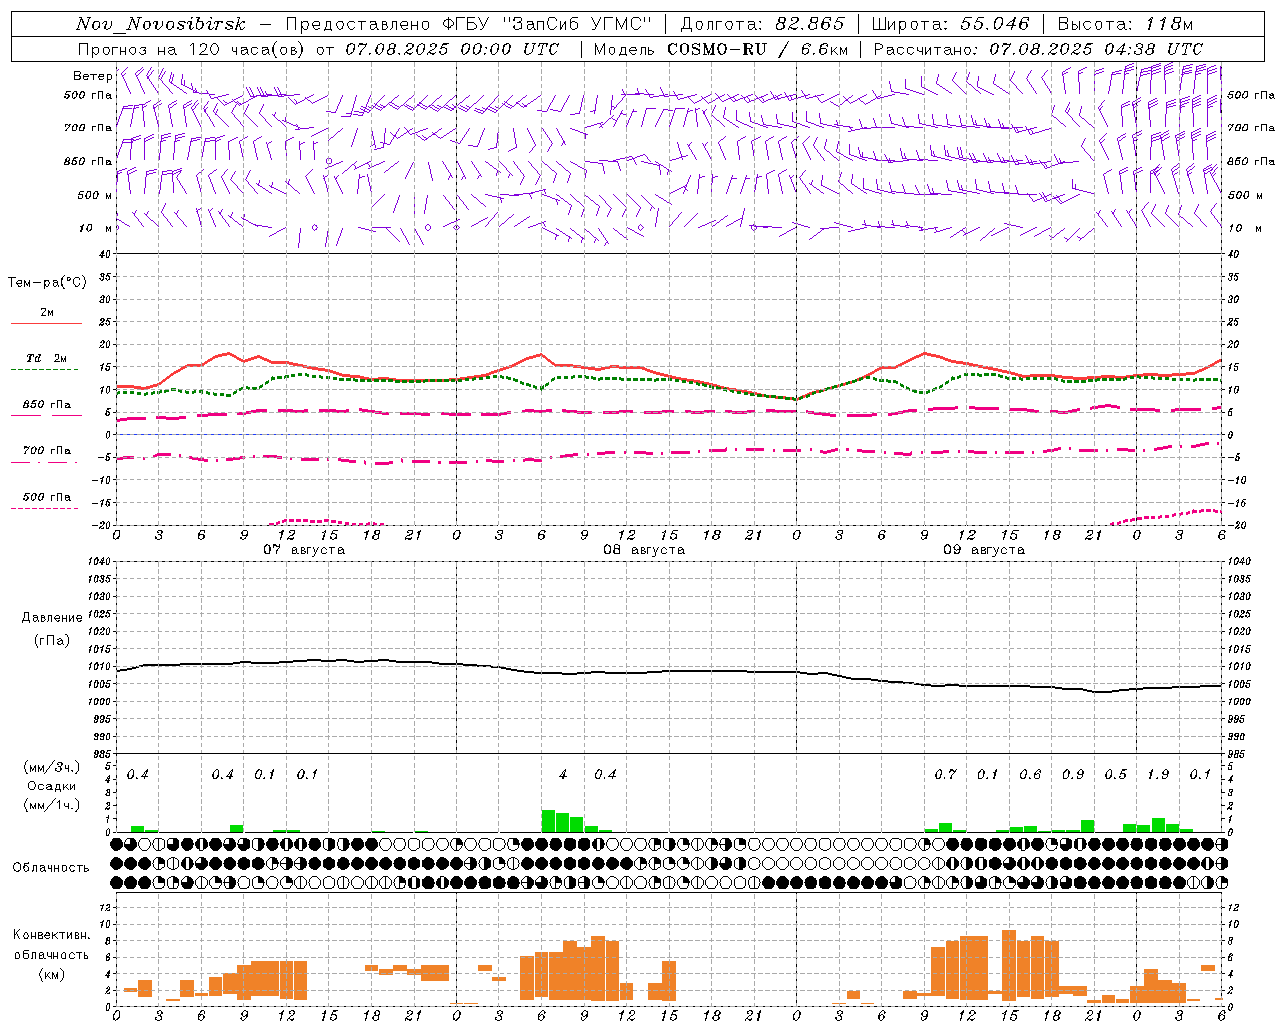The width and height of the screenshot is (1280, 1024).
Task: Click the Высота: 118м value
Action: pyautogui.click(x=1125, y=25)
